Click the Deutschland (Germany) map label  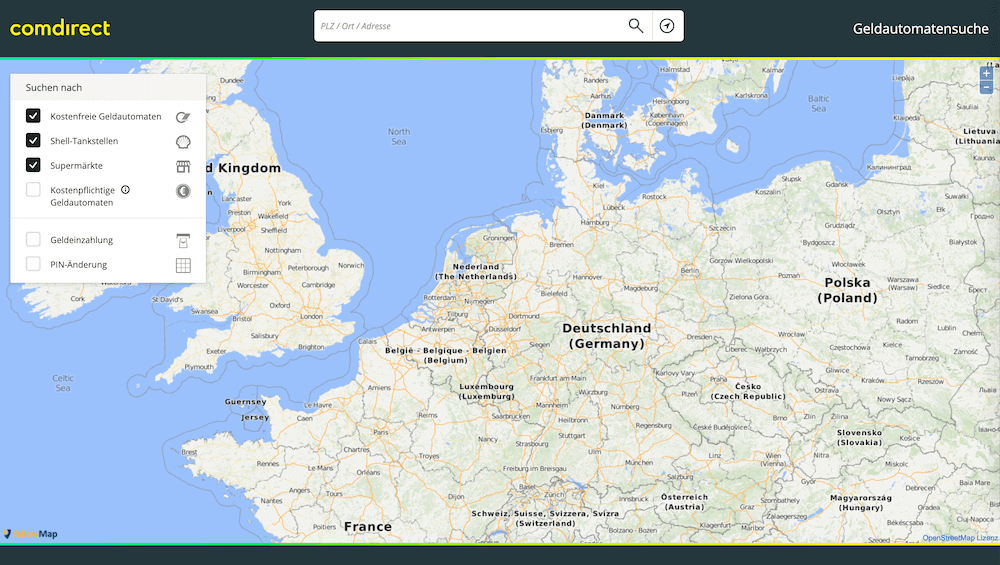coord(607,336)
